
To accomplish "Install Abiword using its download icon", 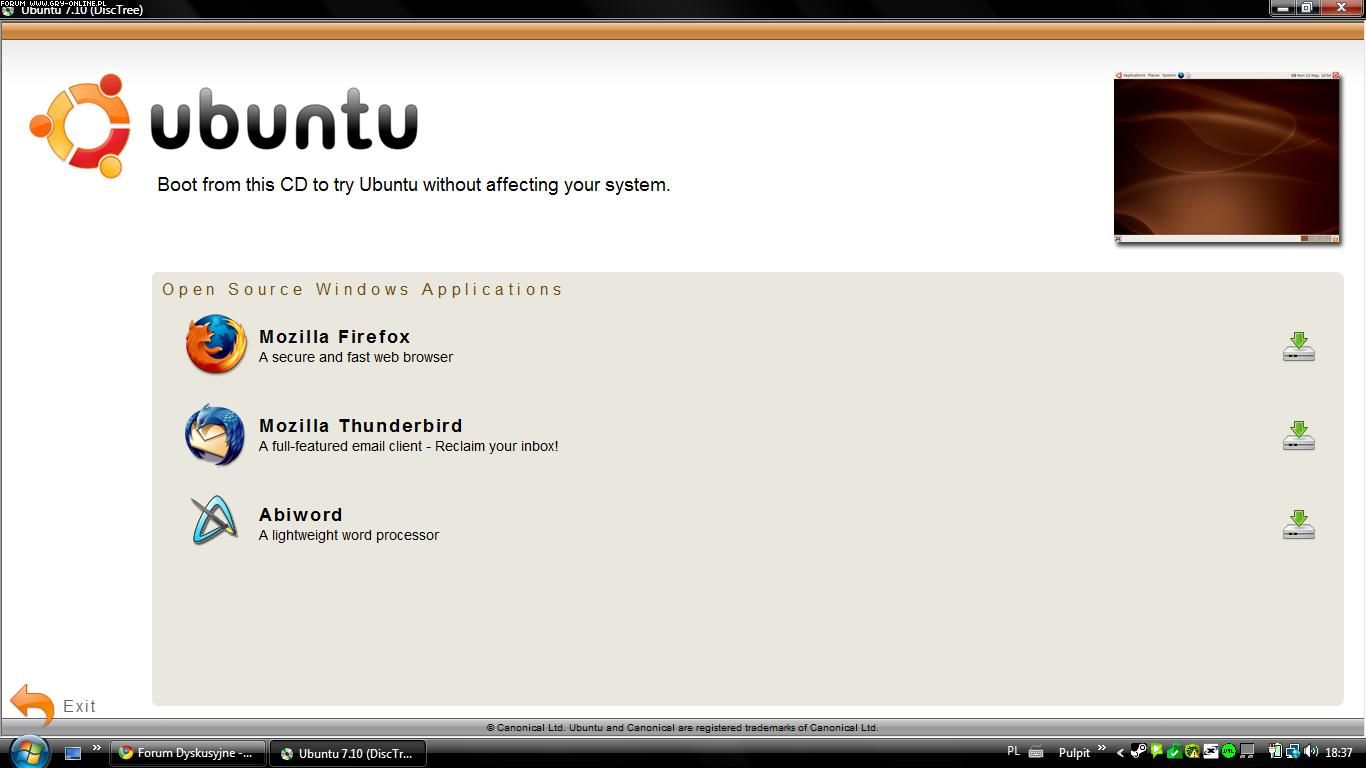I will [1298, 524].
